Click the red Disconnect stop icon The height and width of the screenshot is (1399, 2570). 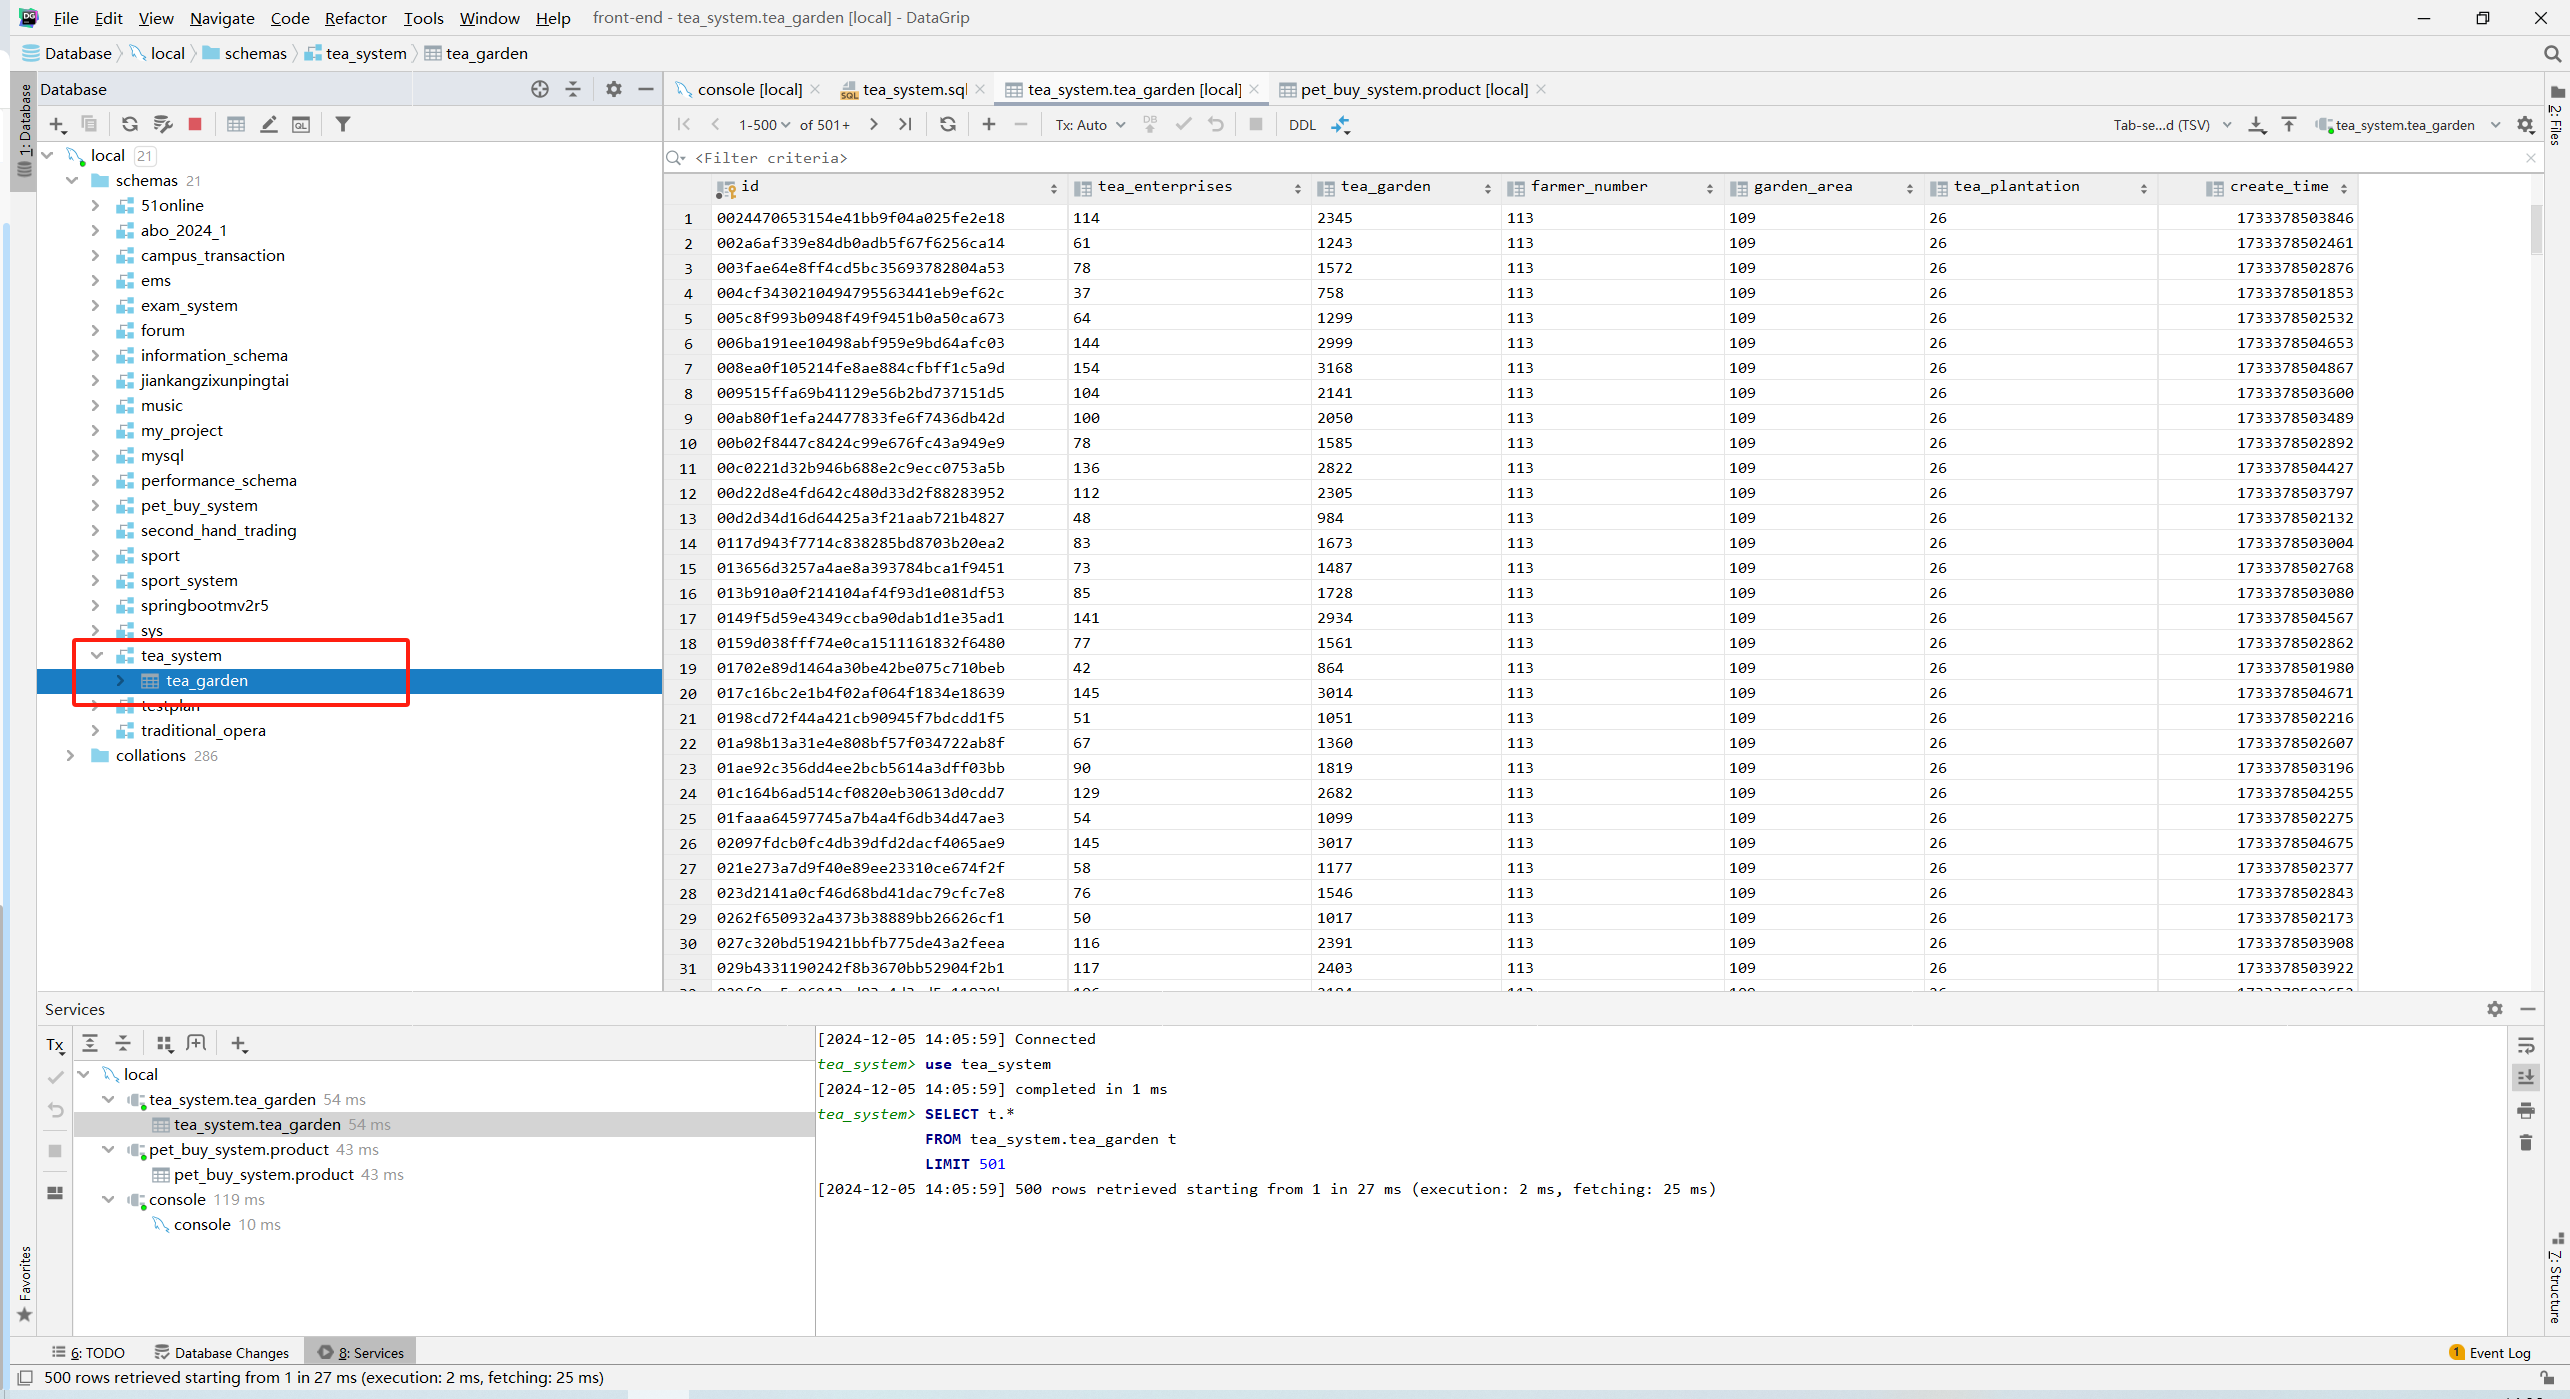(x=195, y=124)
